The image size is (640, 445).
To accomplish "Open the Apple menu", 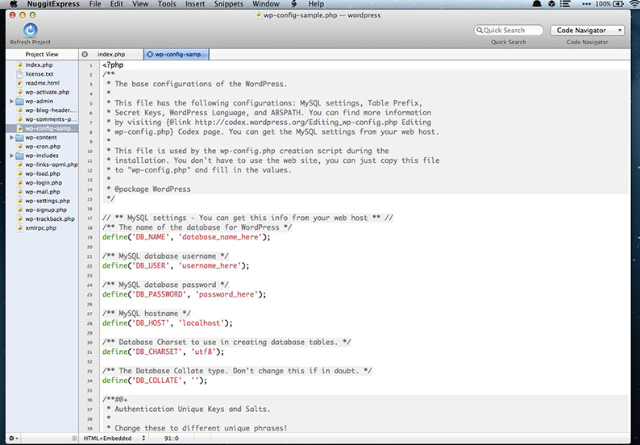I will tap(13, 4).
